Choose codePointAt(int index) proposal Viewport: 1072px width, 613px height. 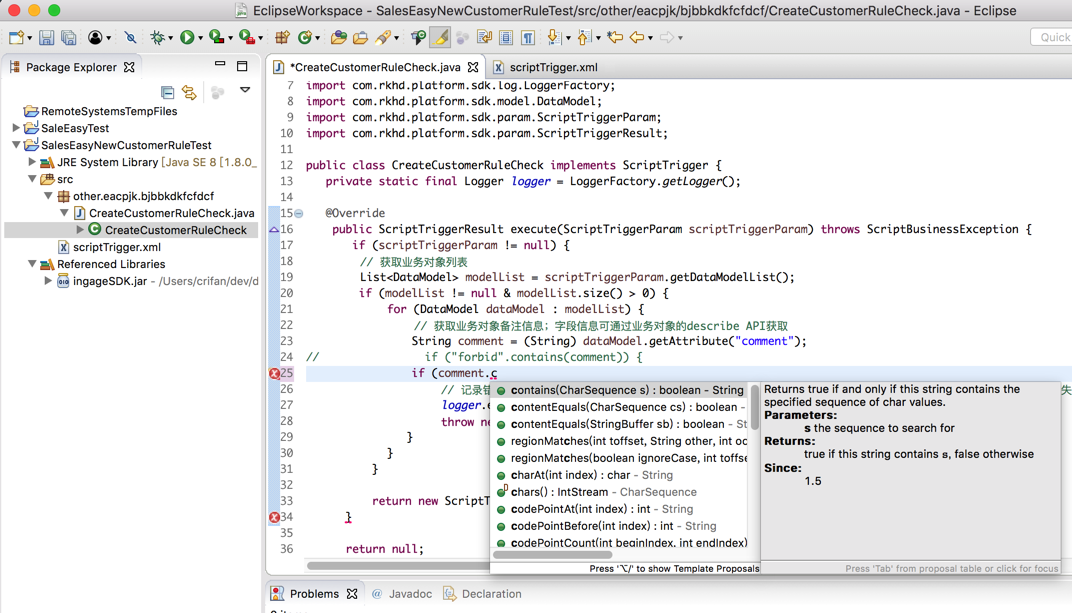[621, 509]
